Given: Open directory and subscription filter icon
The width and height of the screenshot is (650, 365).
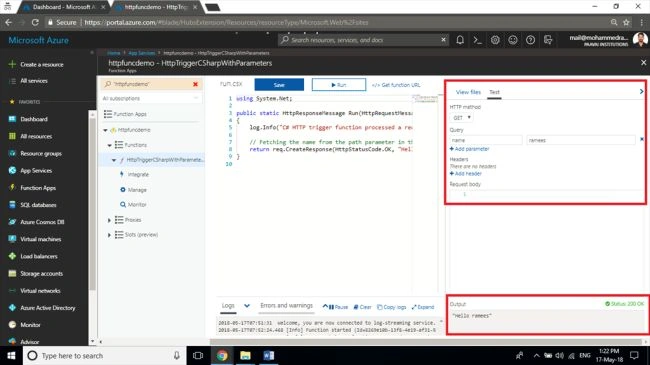Looking at the screenshot, I should click(548, 40).
